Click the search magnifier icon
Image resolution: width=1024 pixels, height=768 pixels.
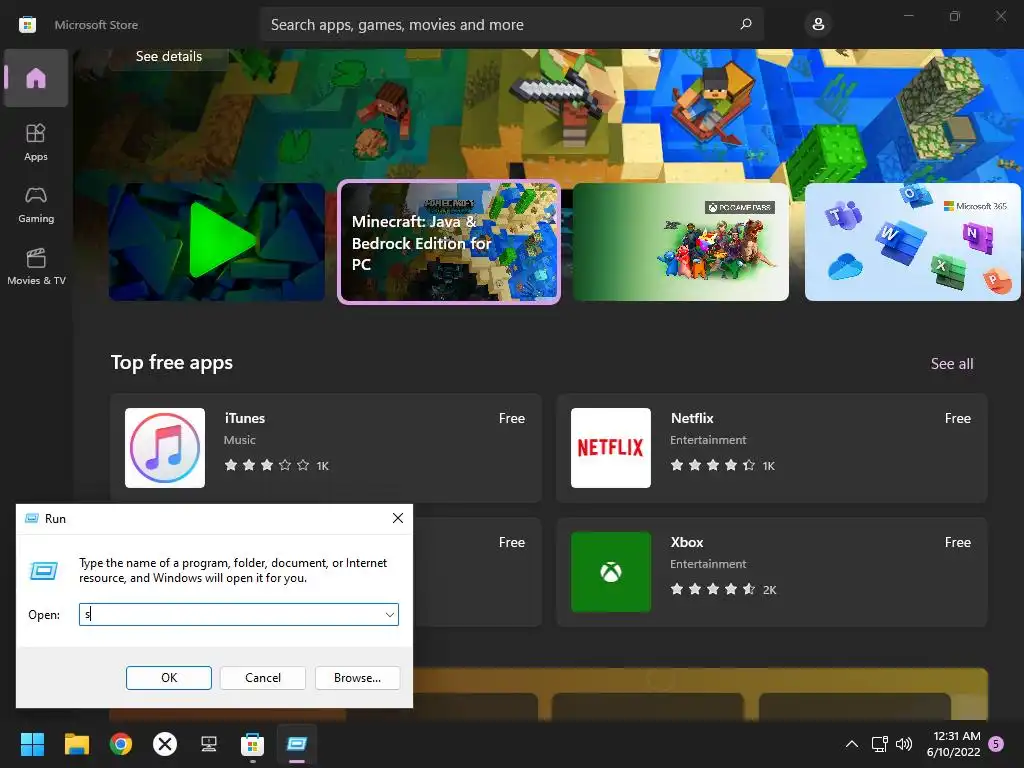(746, 24)
